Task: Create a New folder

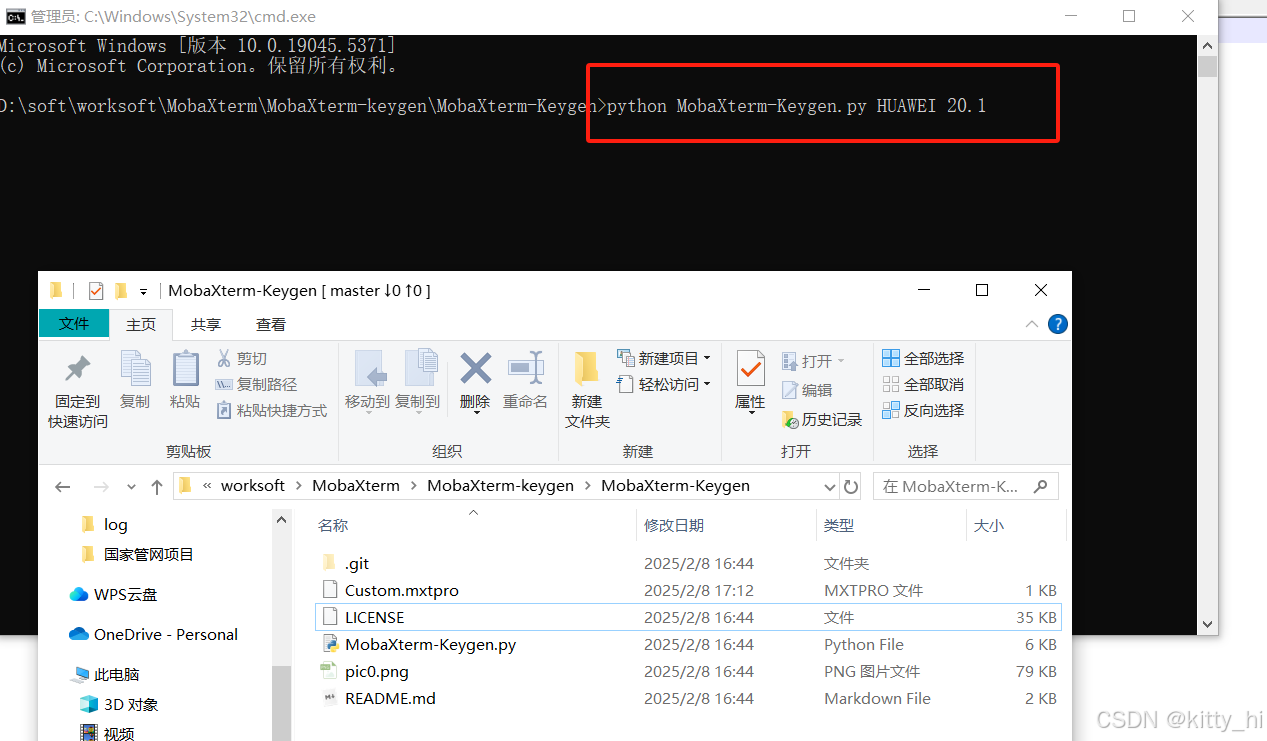Action: tap(587, 391)
